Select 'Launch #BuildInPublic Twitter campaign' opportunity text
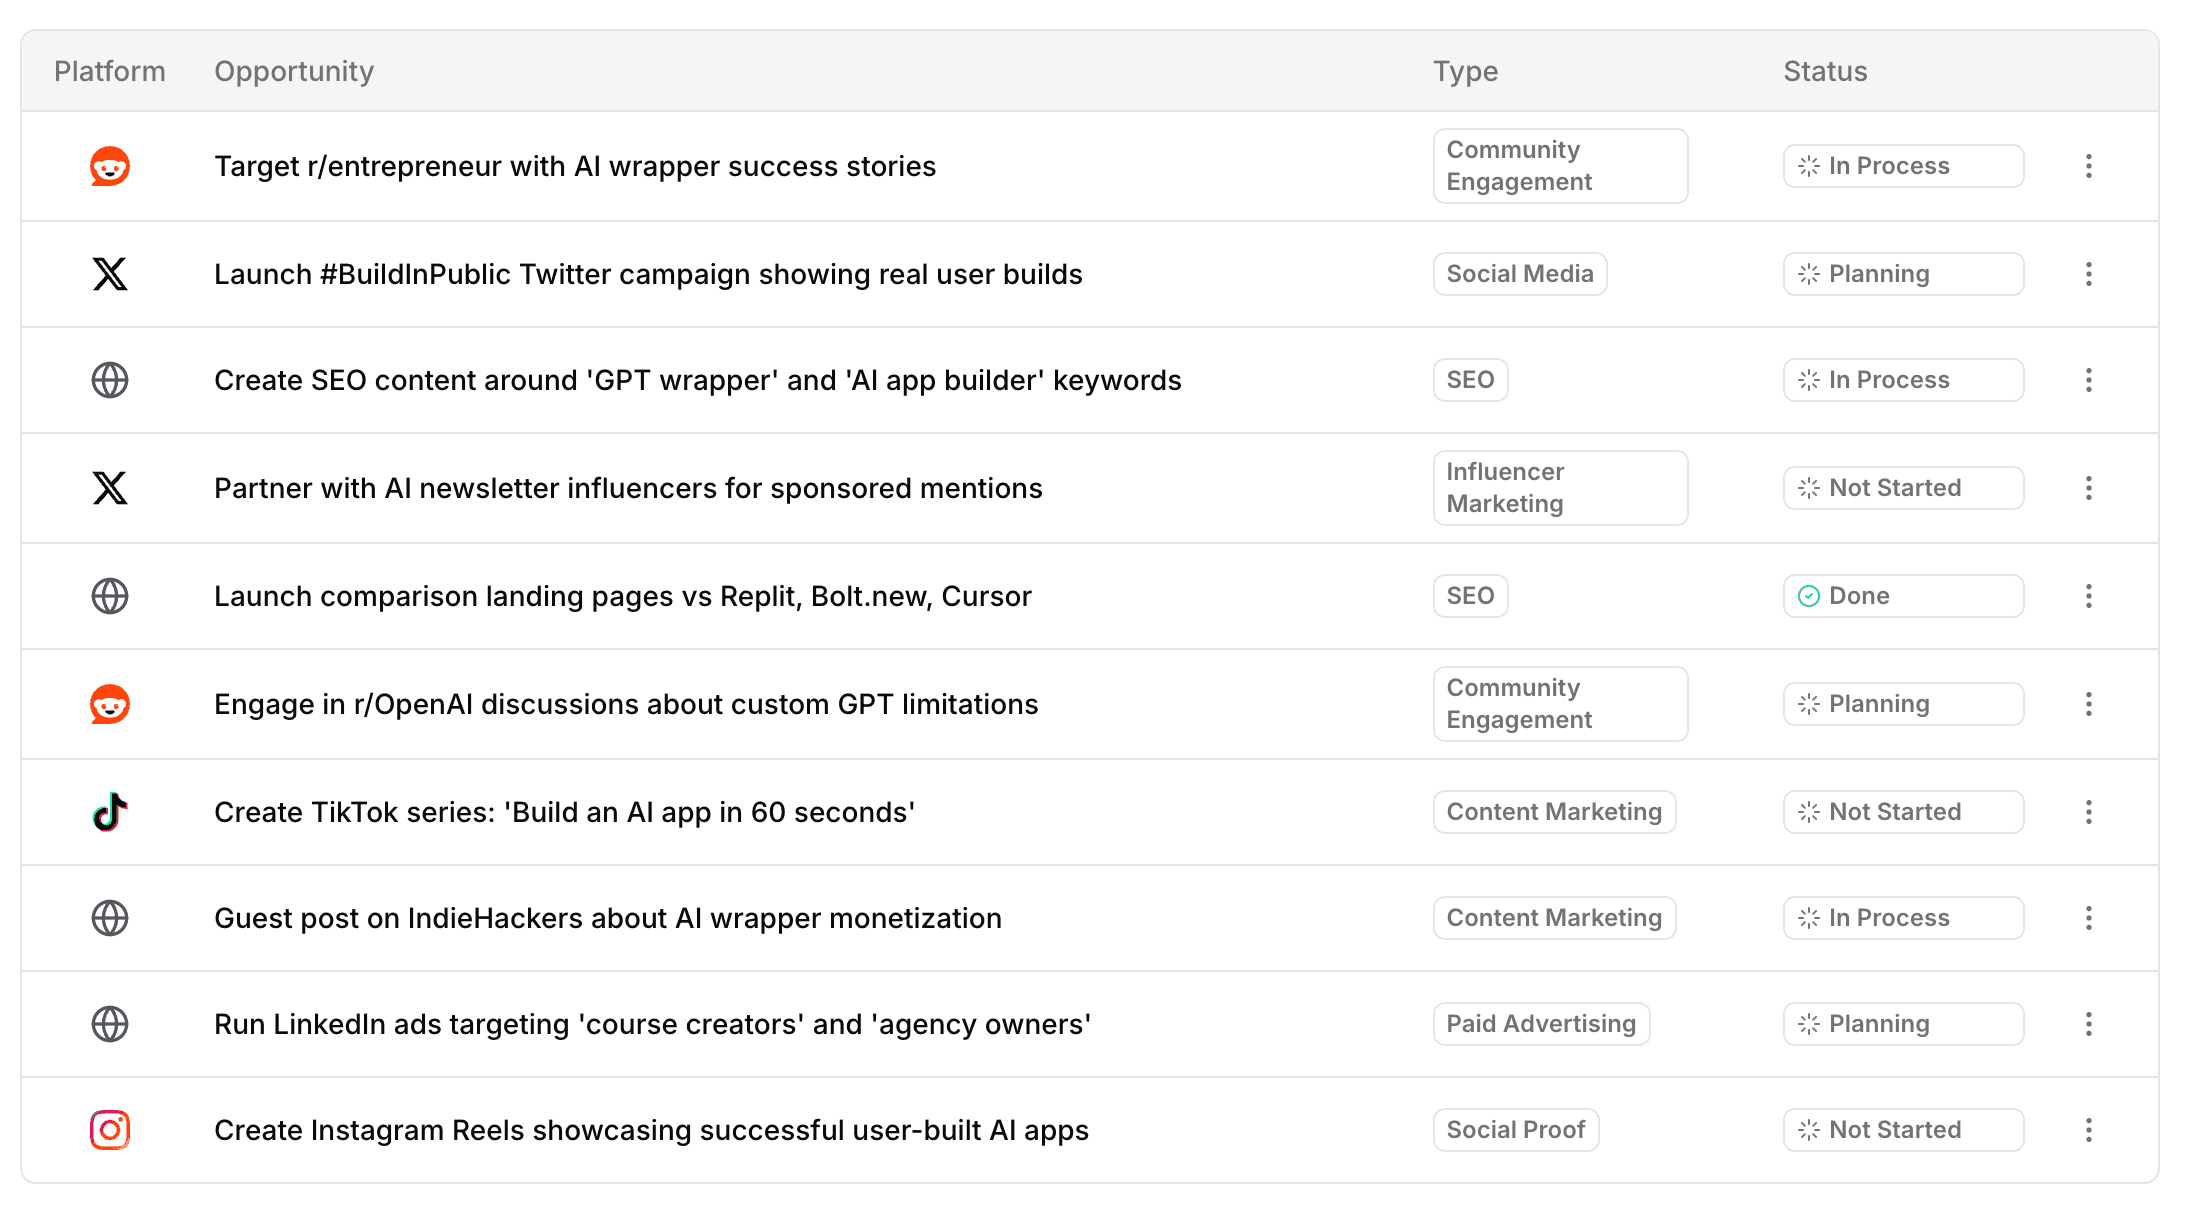The image size is (2194, 1212). [648, 274]
